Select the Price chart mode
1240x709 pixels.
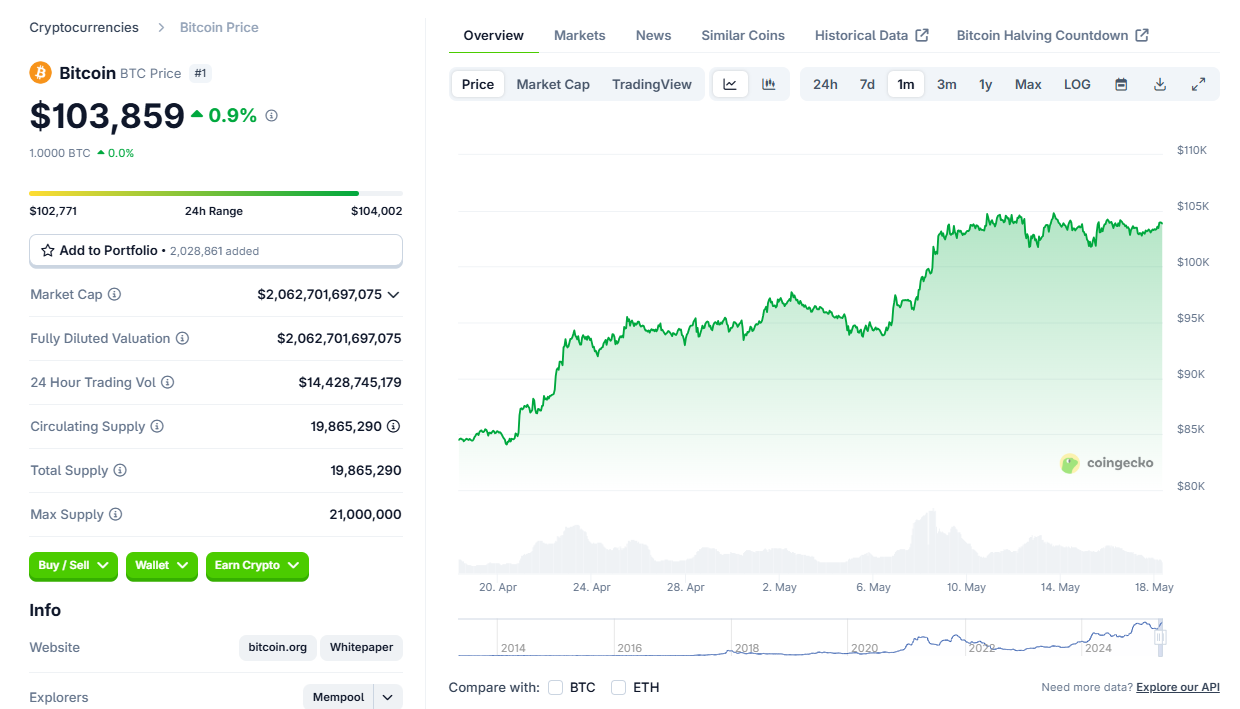pos(478,85)
